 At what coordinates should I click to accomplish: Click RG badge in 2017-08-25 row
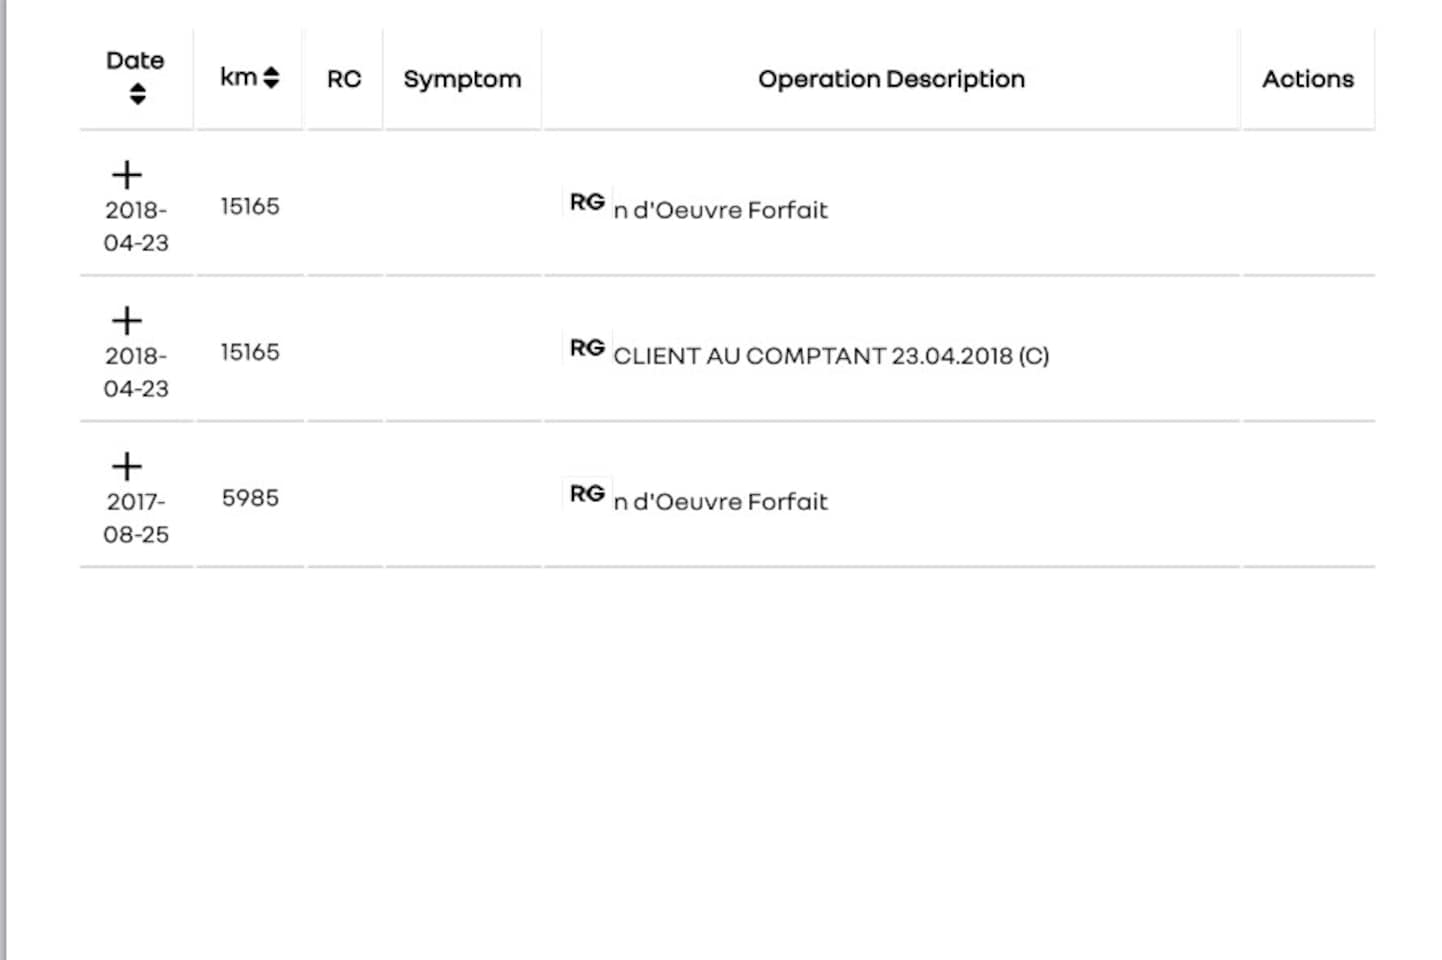[x=587, y=494]
